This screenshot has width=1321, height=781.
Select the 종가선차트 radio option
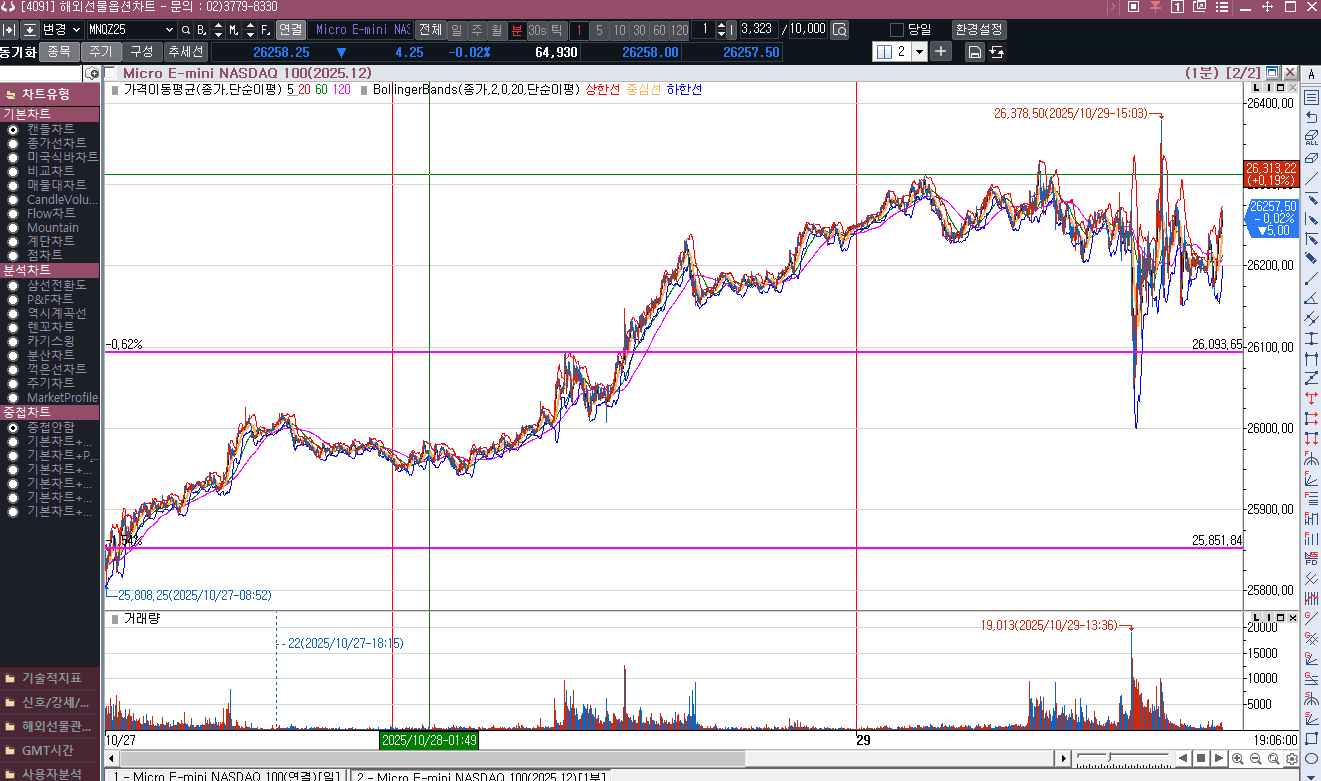13,144
